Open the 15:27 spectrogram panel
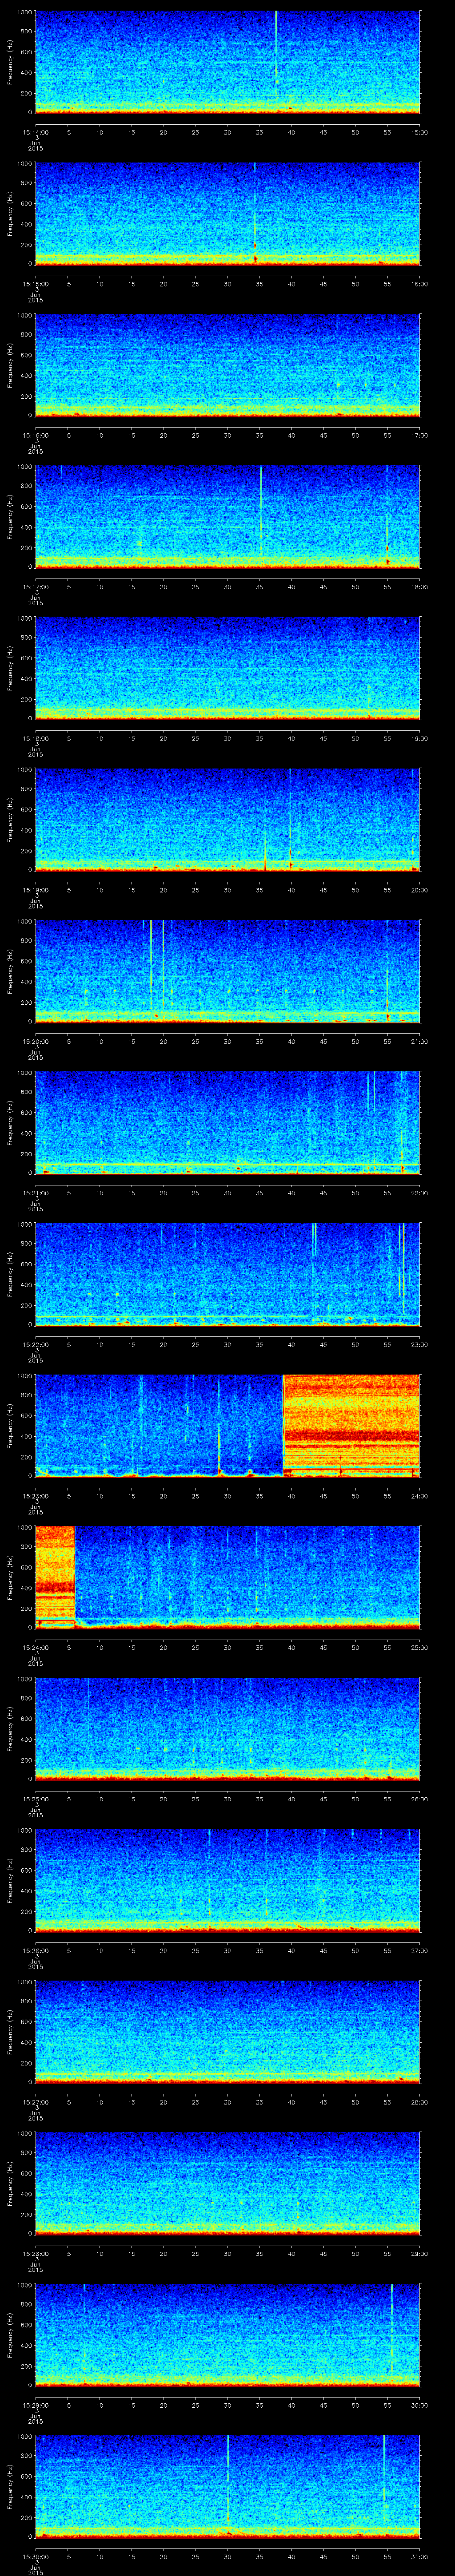Screen dimensions: 455x2576 coord(227,2031)
